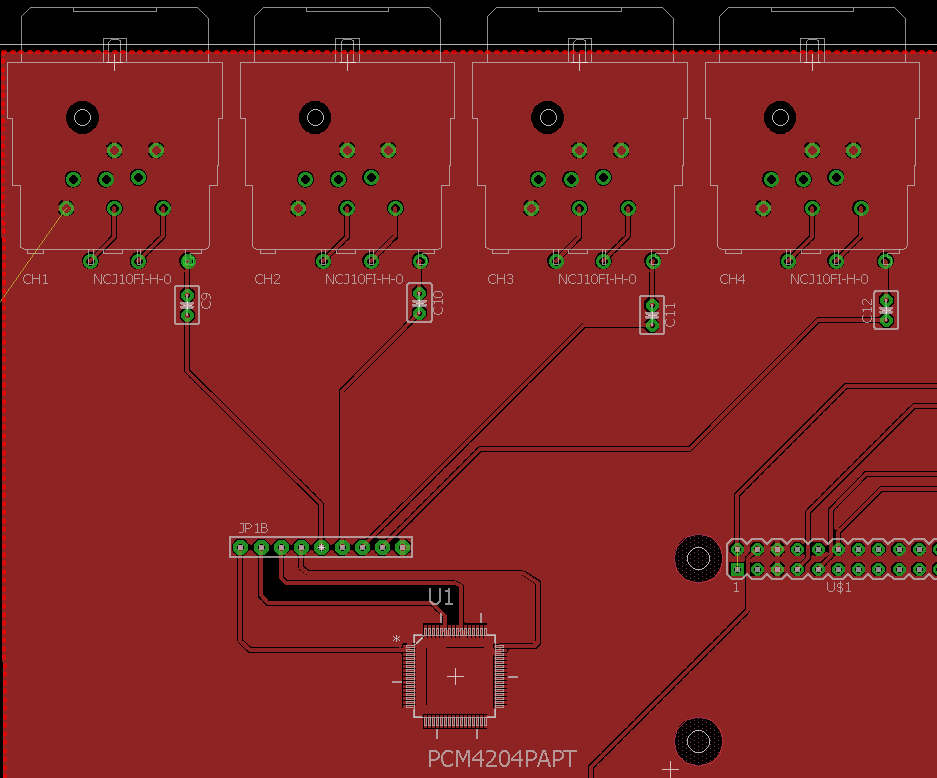Viewport: 937px width, 778px height.
Task: Click the JP1B reference text label
Action: pyautogui.click(x=253, y=528)
